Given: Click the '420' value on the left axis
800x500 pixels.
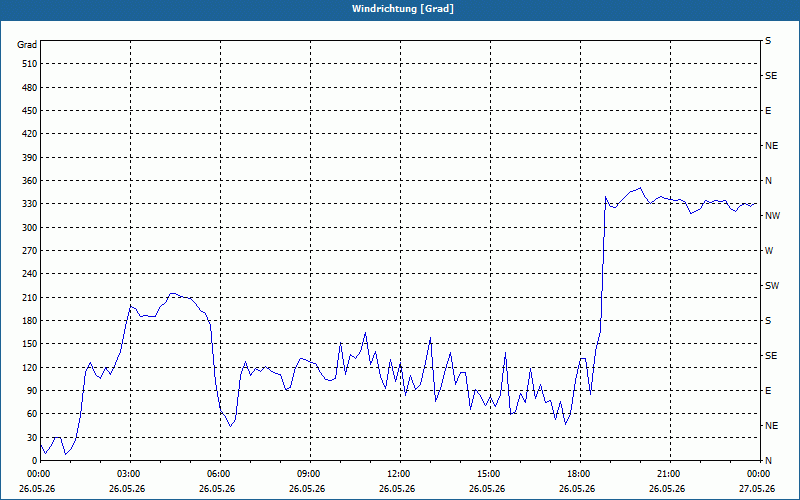Looking at the screenshot, I should coord(30,134).
